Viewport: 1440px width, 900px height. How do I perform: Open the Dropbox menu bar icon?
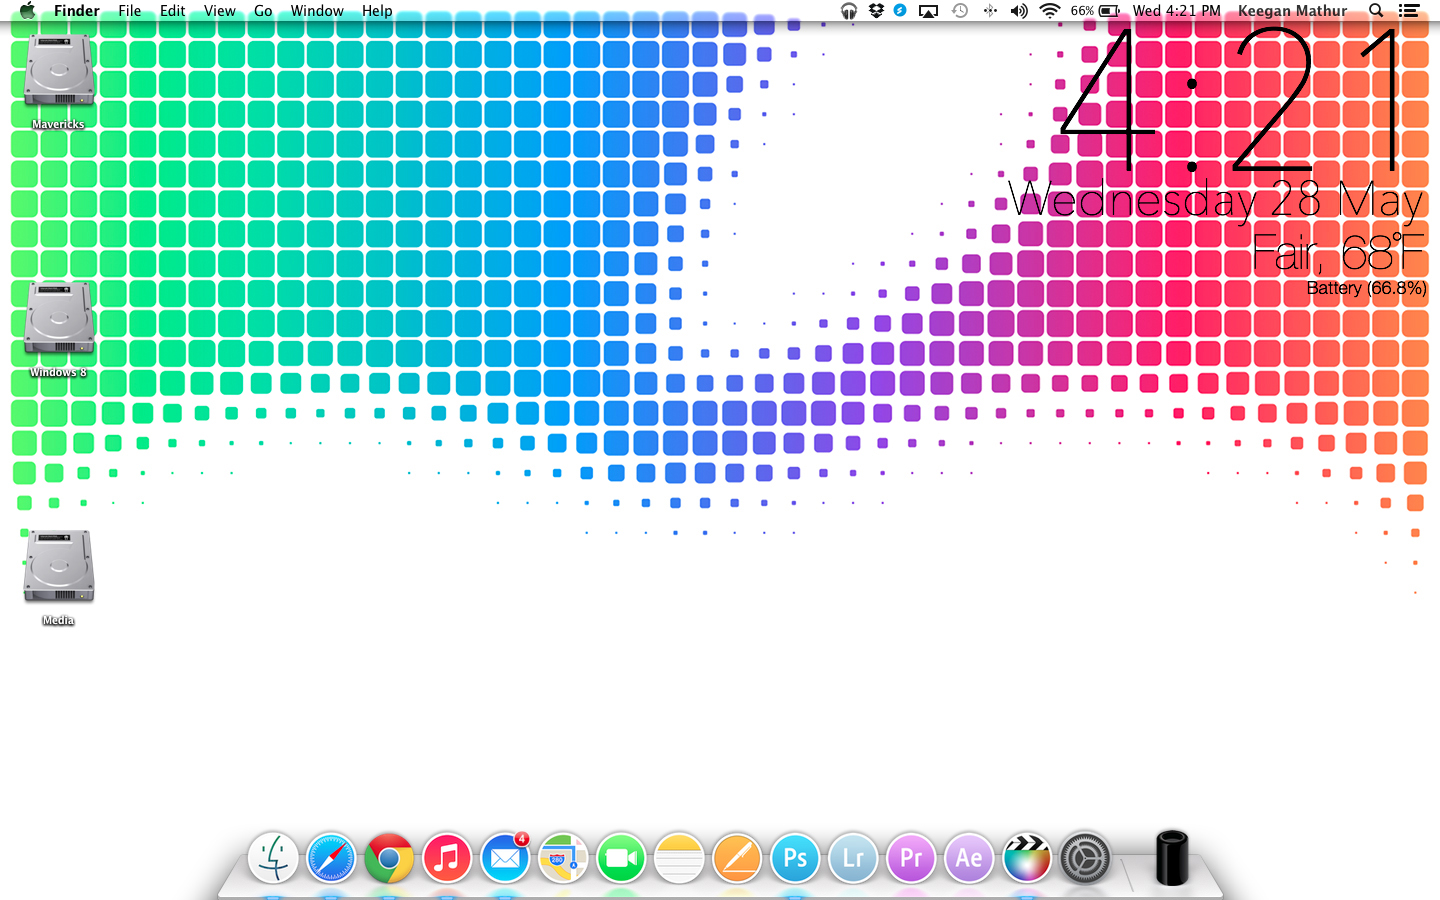coord(876,11)
